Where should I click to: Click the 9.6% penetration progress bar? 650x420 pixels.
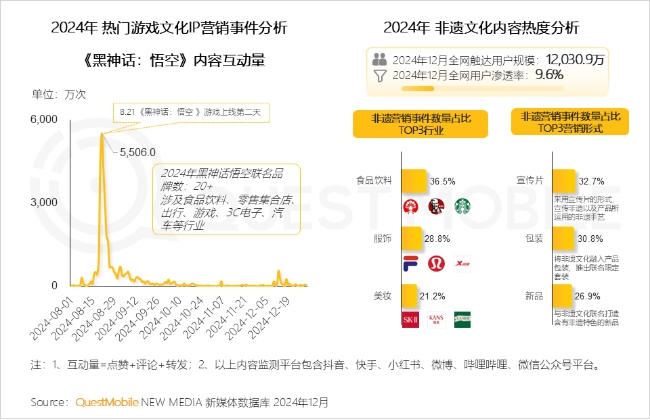tap(483, 88)
